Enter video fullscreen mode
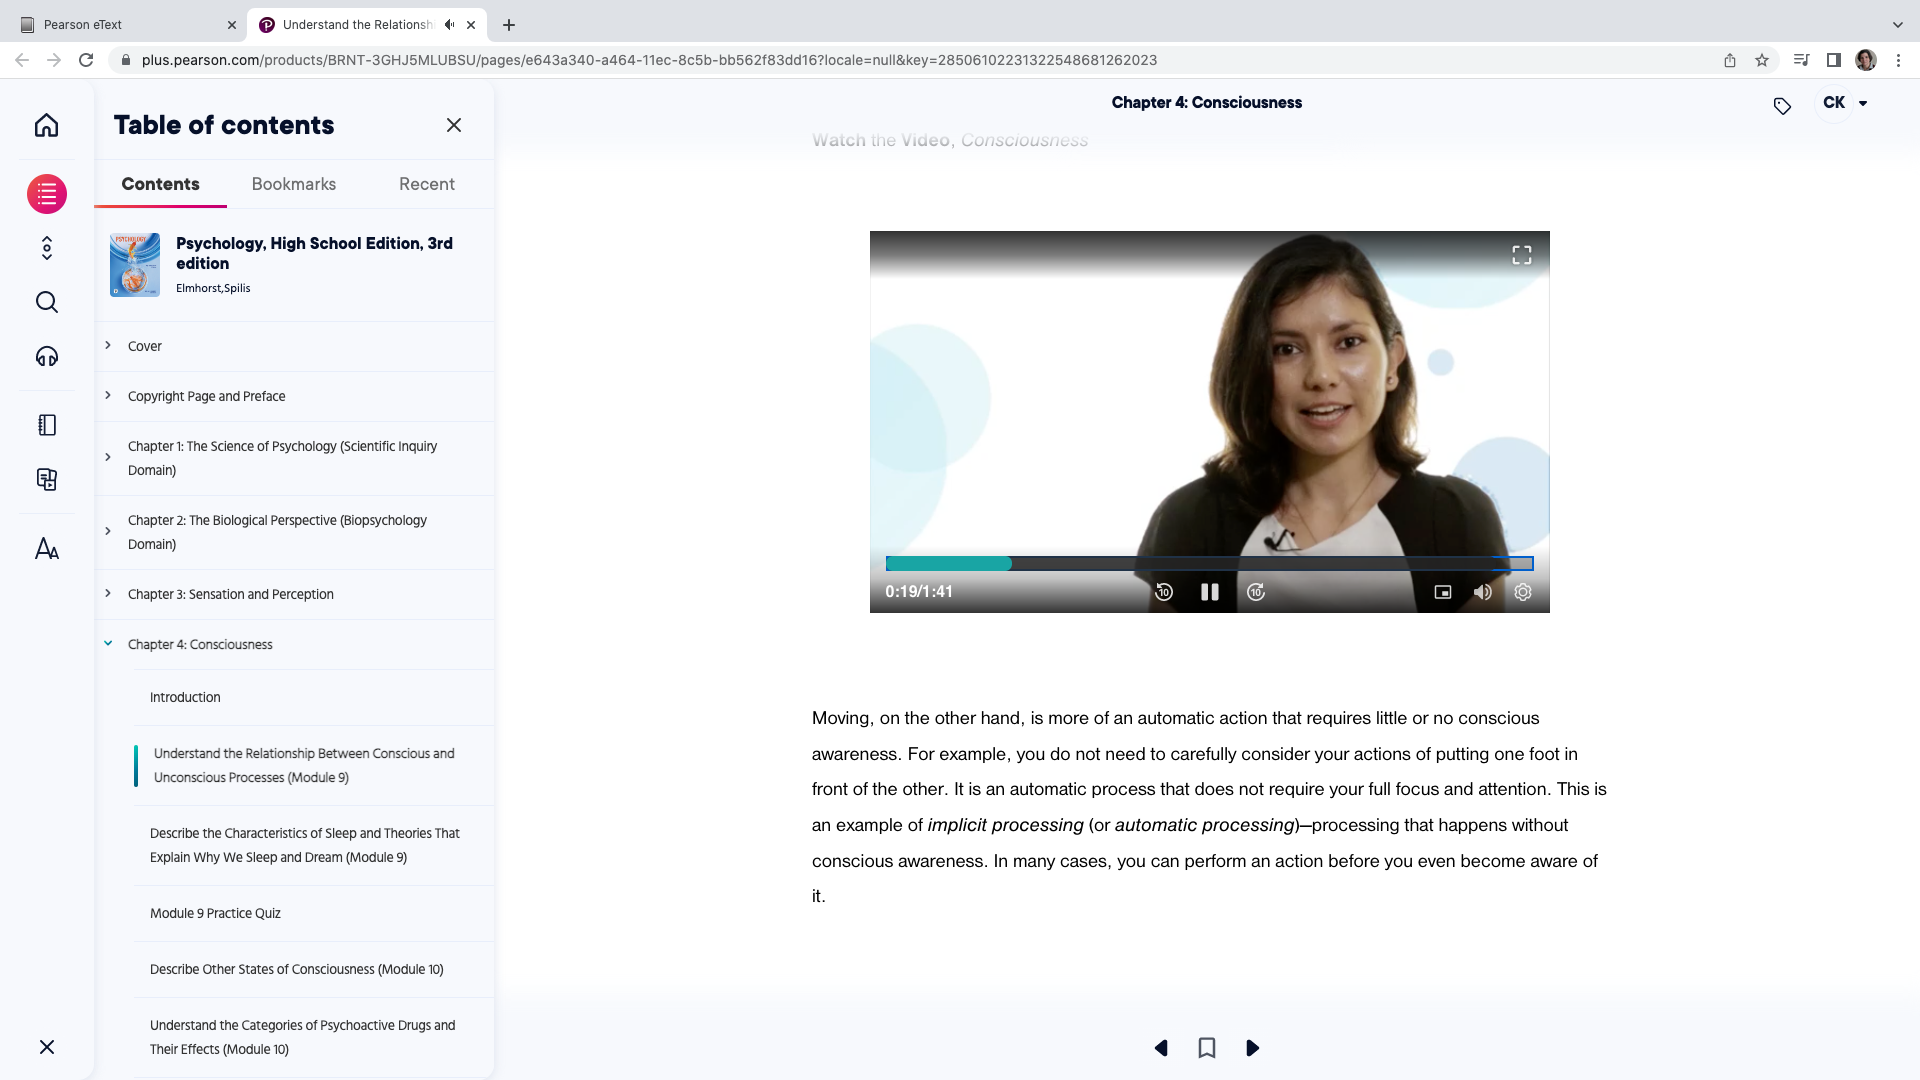Viewport: 1920px width, 1080px height. (x=1521, y=255)
